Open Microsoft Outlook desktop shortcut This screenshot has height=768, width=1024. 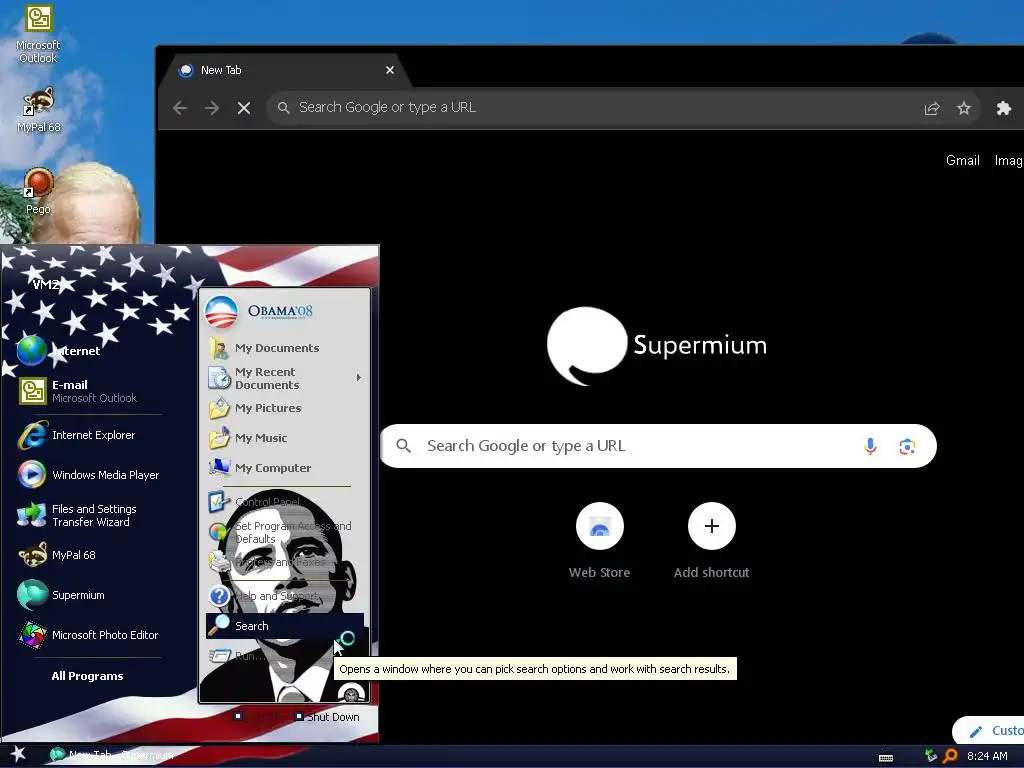pos(38,34)
